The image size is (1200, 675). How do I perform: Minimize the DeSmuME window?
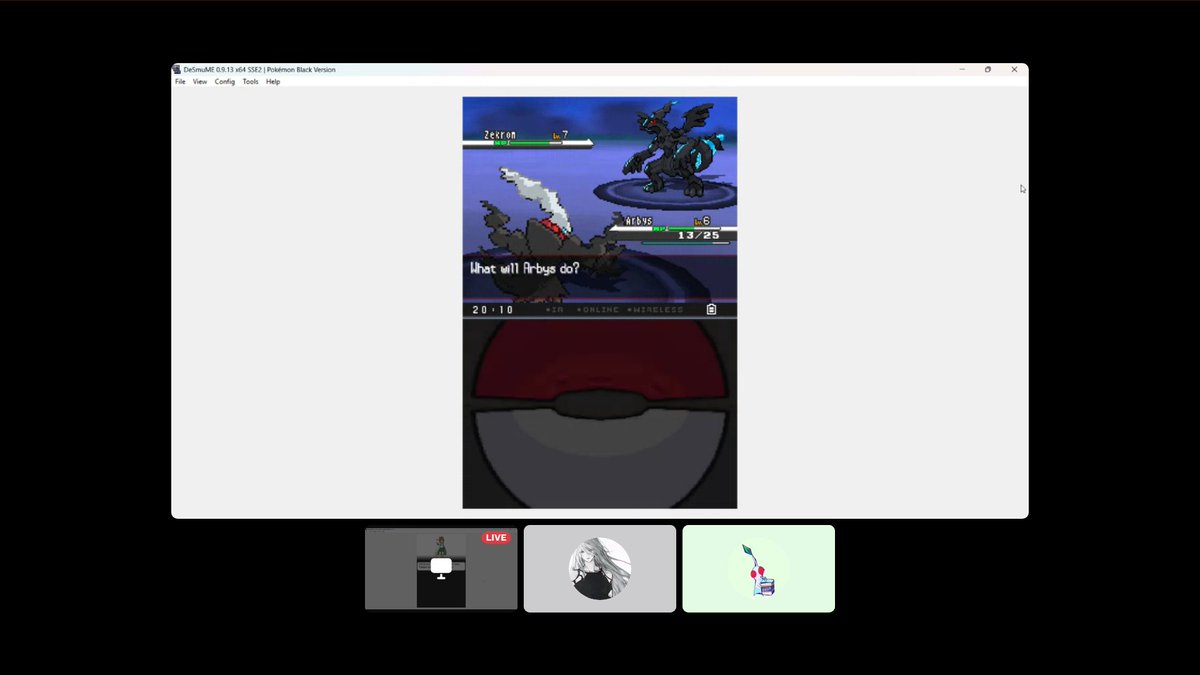(x=962, y=70)
